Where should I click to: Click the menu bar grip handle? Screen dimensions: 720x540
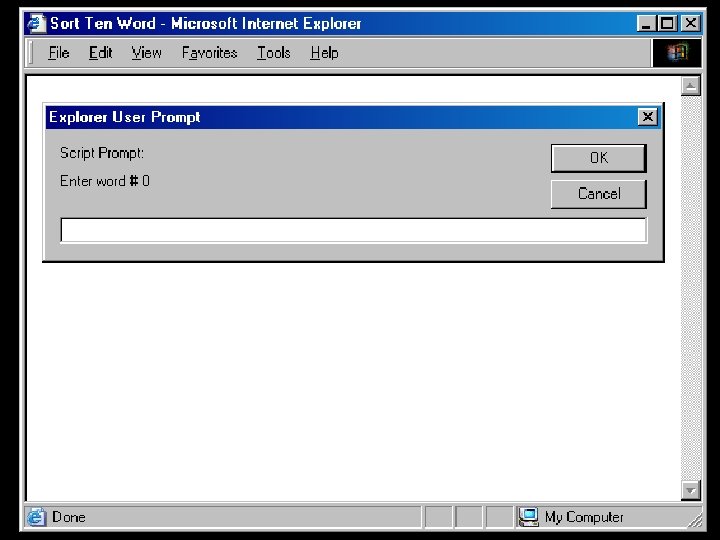31,53
